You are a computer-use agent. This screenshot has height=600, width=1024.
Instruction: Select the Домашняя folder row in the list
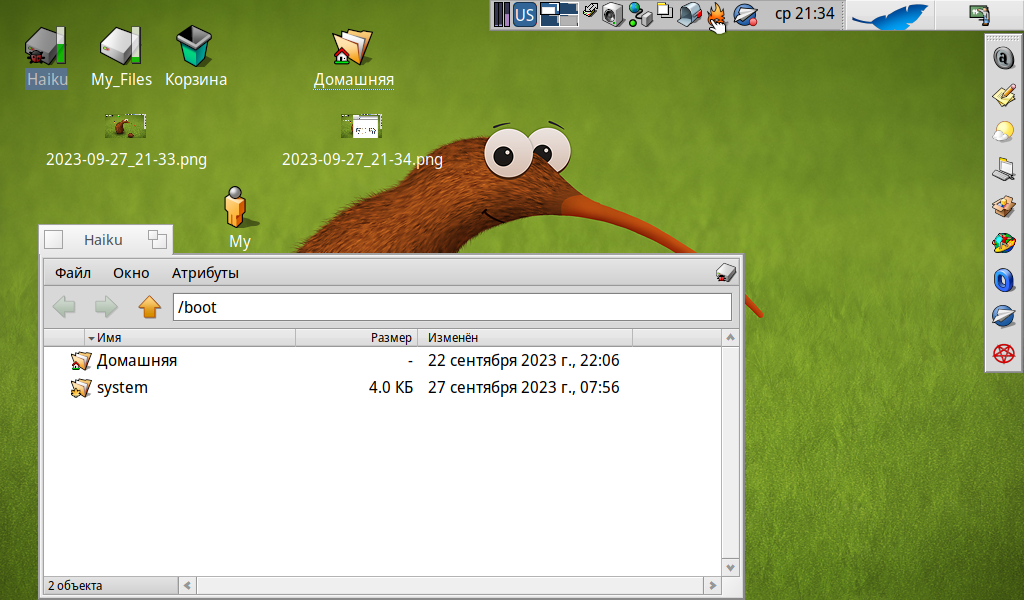pos(383,360)
